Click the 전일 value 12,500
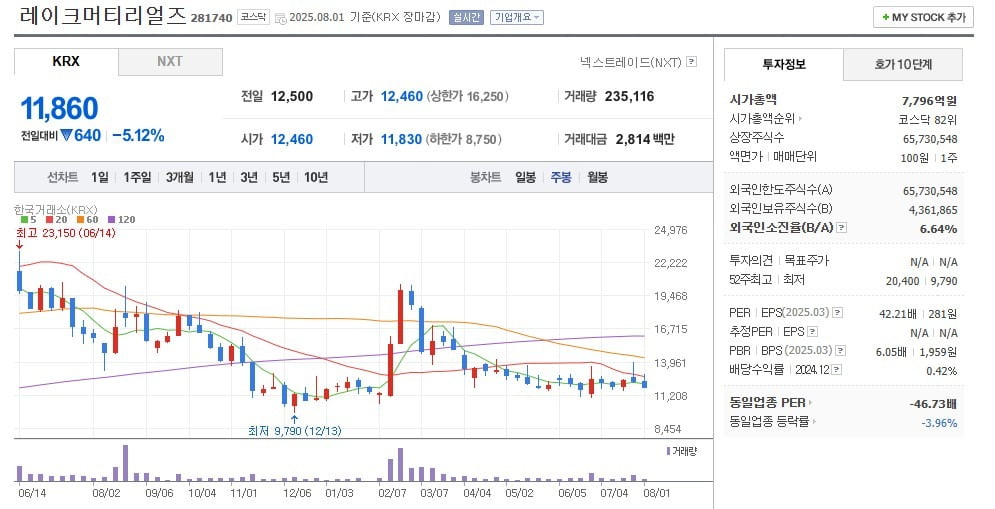 (x=292, y=96)
